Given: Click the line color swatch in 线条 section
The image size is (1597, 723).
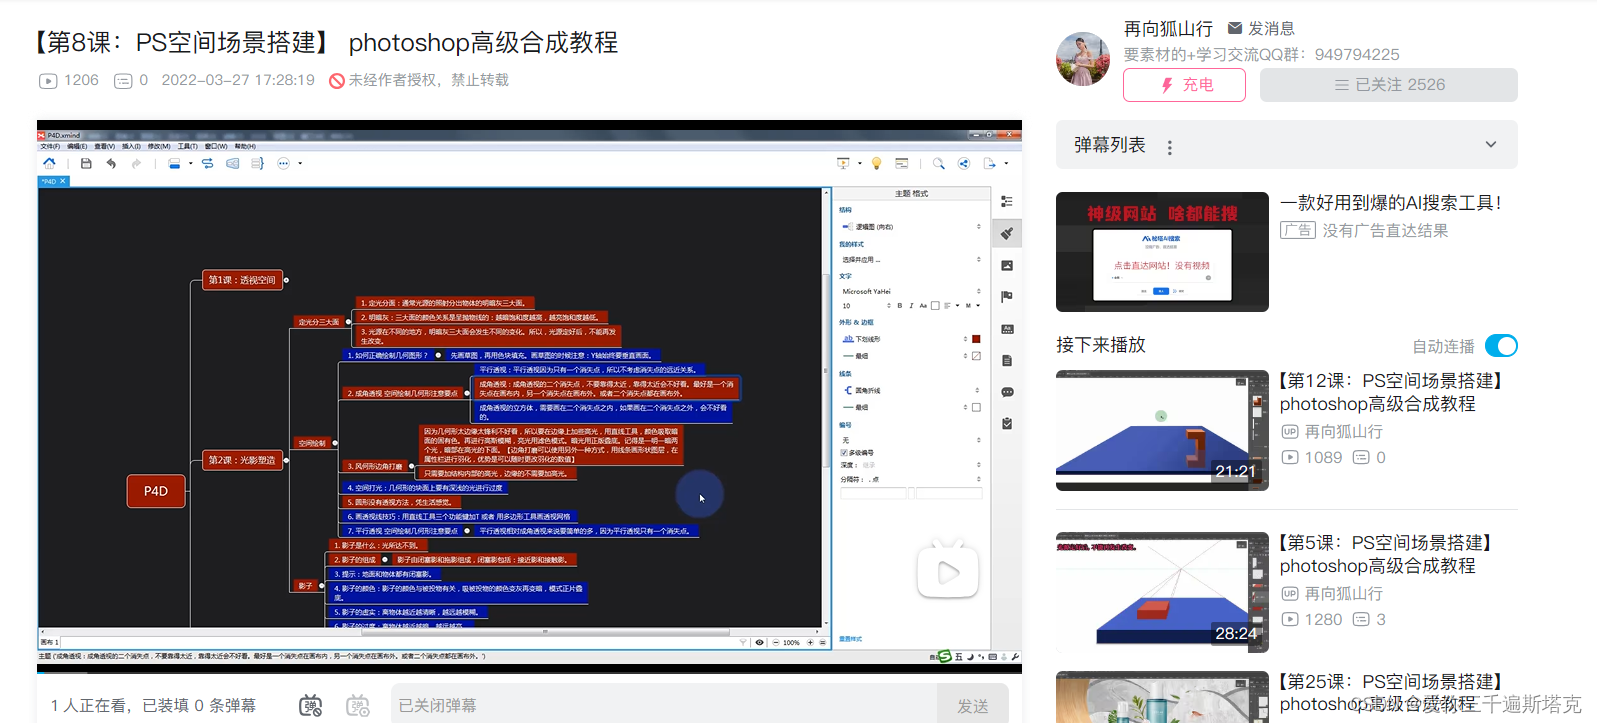Looking at the screenshot, I should 976,407.
